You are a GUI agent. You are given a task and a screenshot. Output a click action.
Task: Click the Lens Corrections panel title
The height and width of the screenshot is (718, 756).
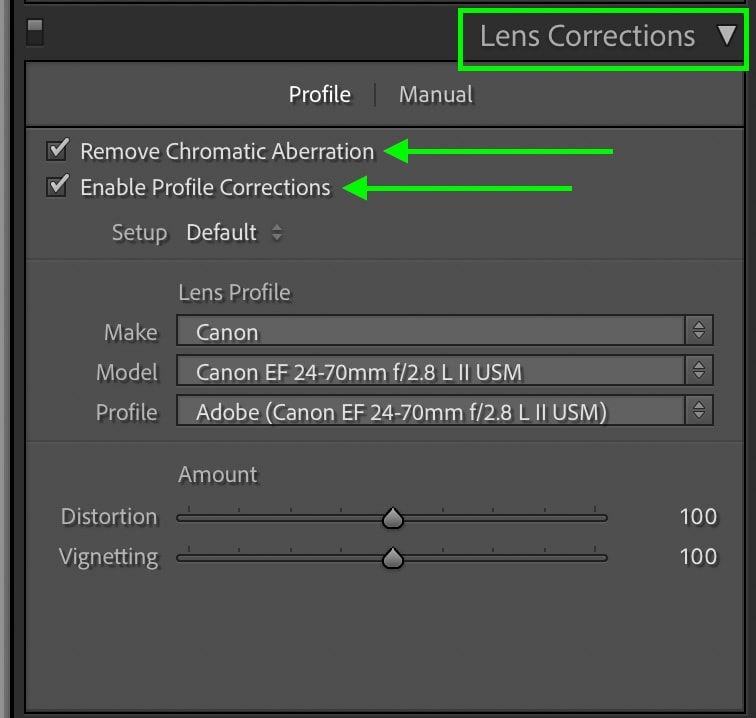click(x=587, y=36)
